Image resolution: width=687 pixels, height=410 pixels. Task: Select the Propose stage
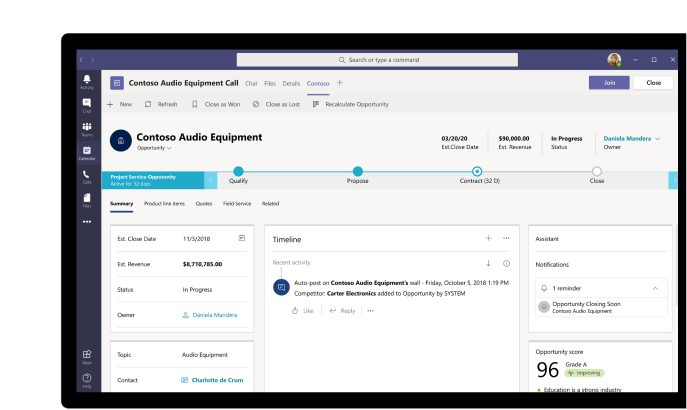[358, 171]
